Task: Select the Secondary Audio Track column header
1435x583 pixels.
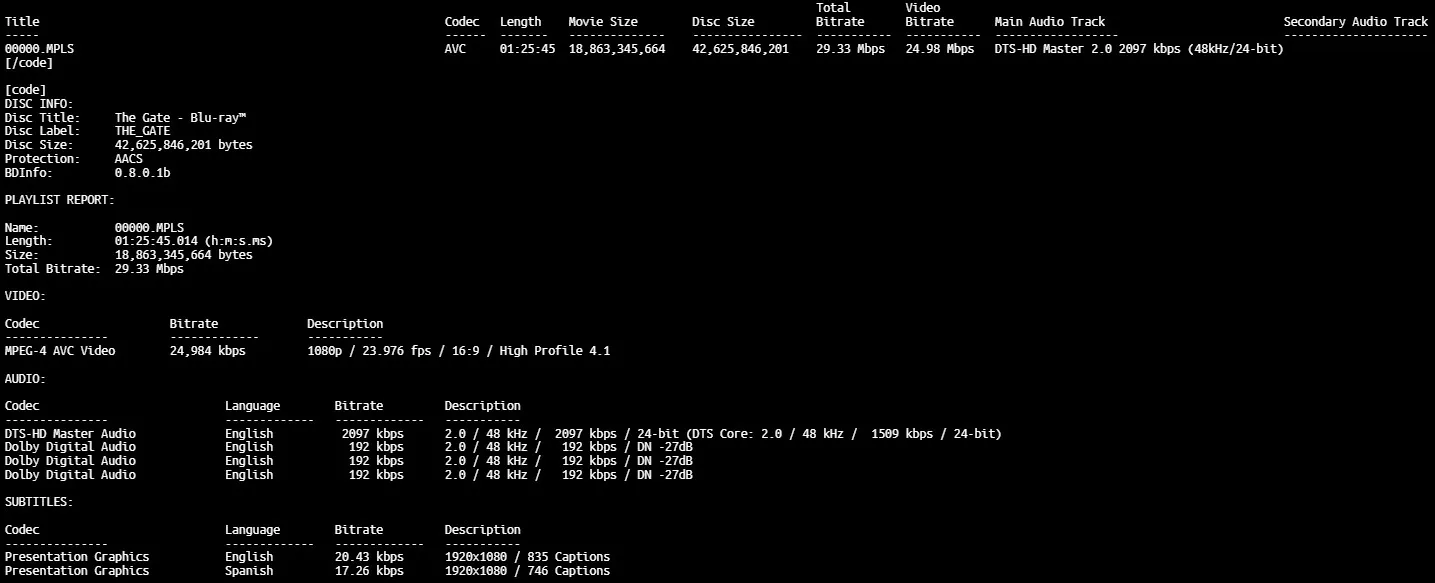Action: [1355, 21]
